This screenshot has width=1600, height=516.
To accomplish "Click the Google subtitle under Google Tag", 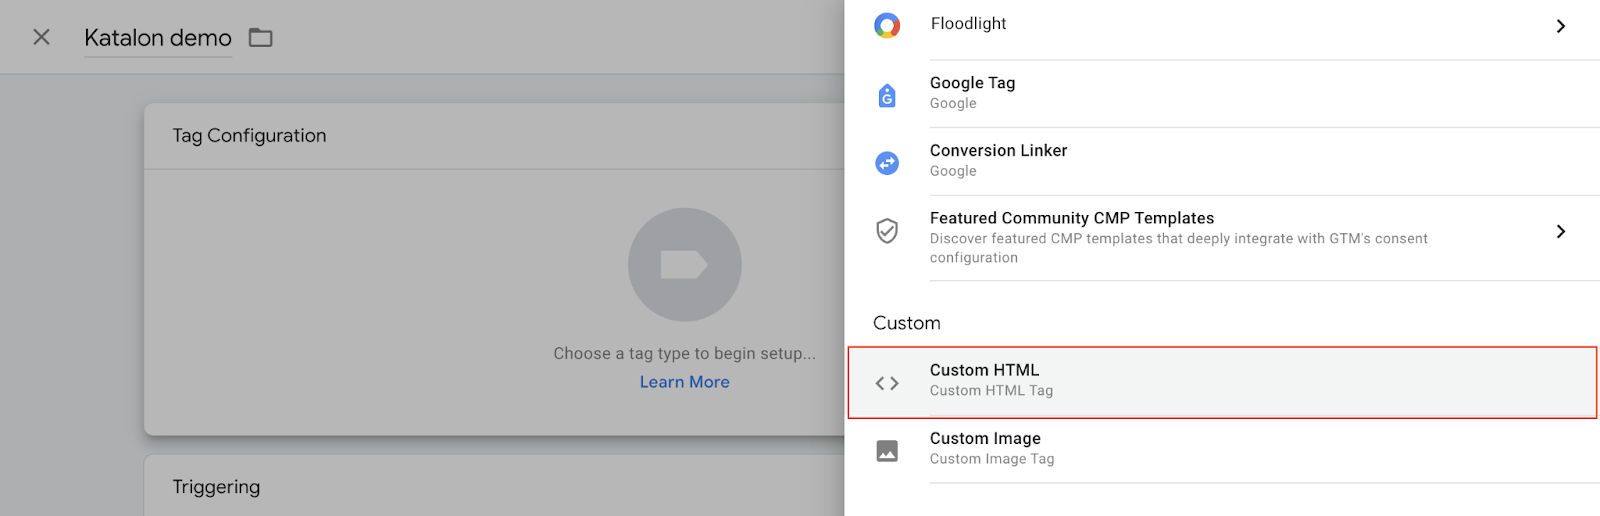I will (953, 103).
